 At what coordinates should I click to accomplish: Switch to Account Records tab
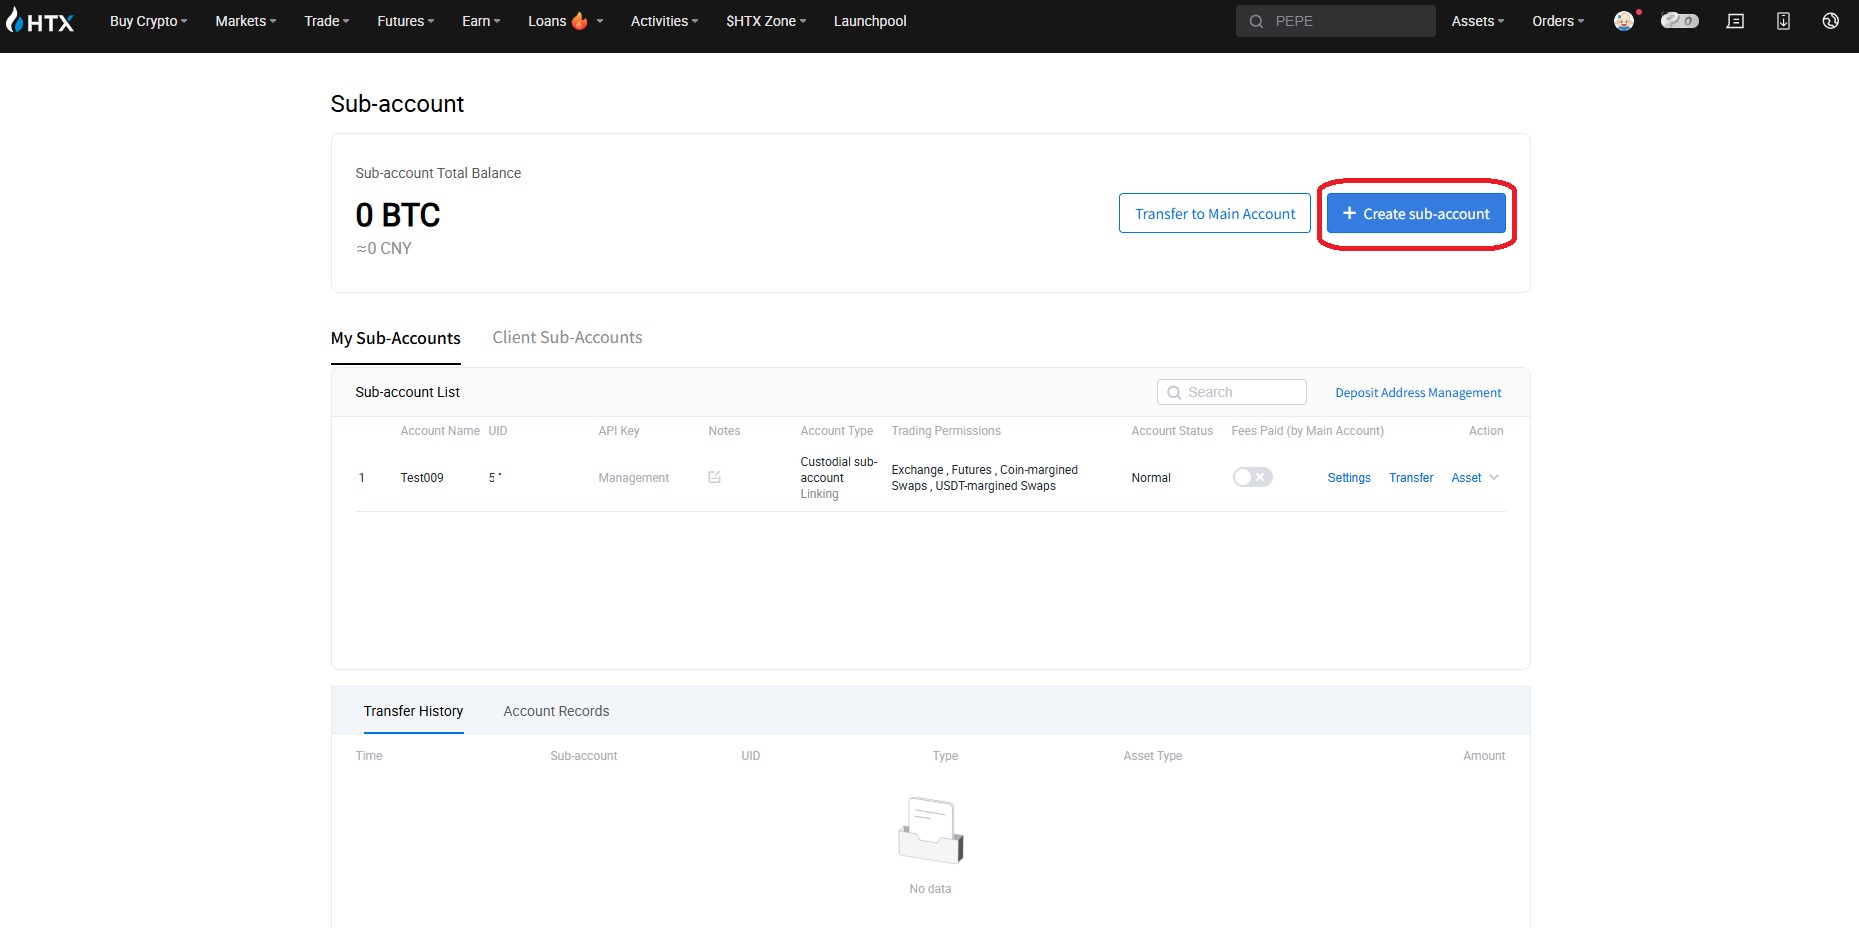click(x=556, y=711)
